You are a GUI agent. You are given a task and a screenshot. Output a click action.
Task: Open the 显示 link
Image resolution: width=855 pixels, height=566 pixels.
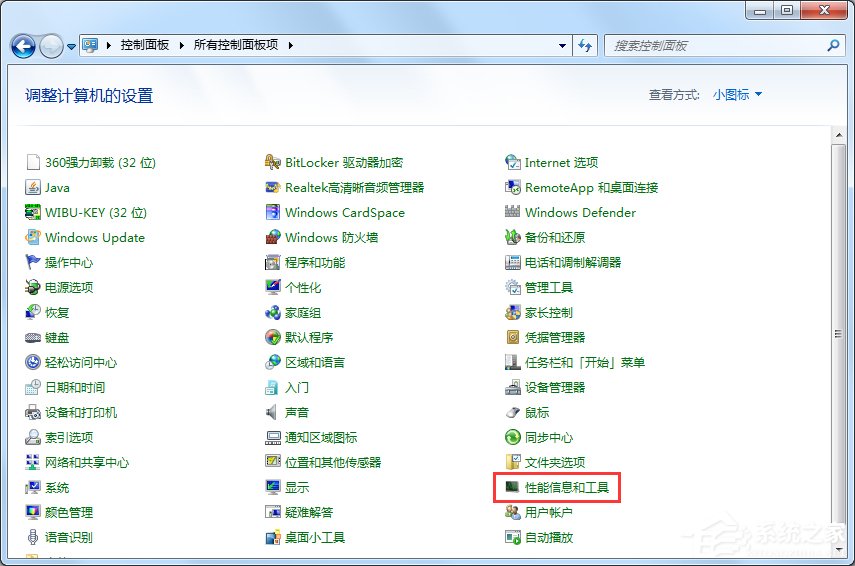click(x=297, y=487)
